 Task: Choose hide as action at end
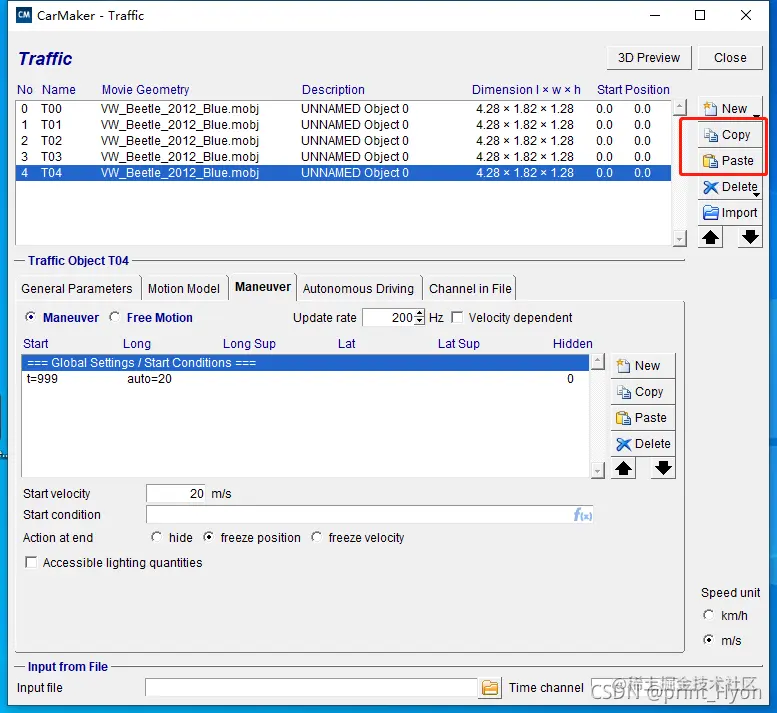157,537
